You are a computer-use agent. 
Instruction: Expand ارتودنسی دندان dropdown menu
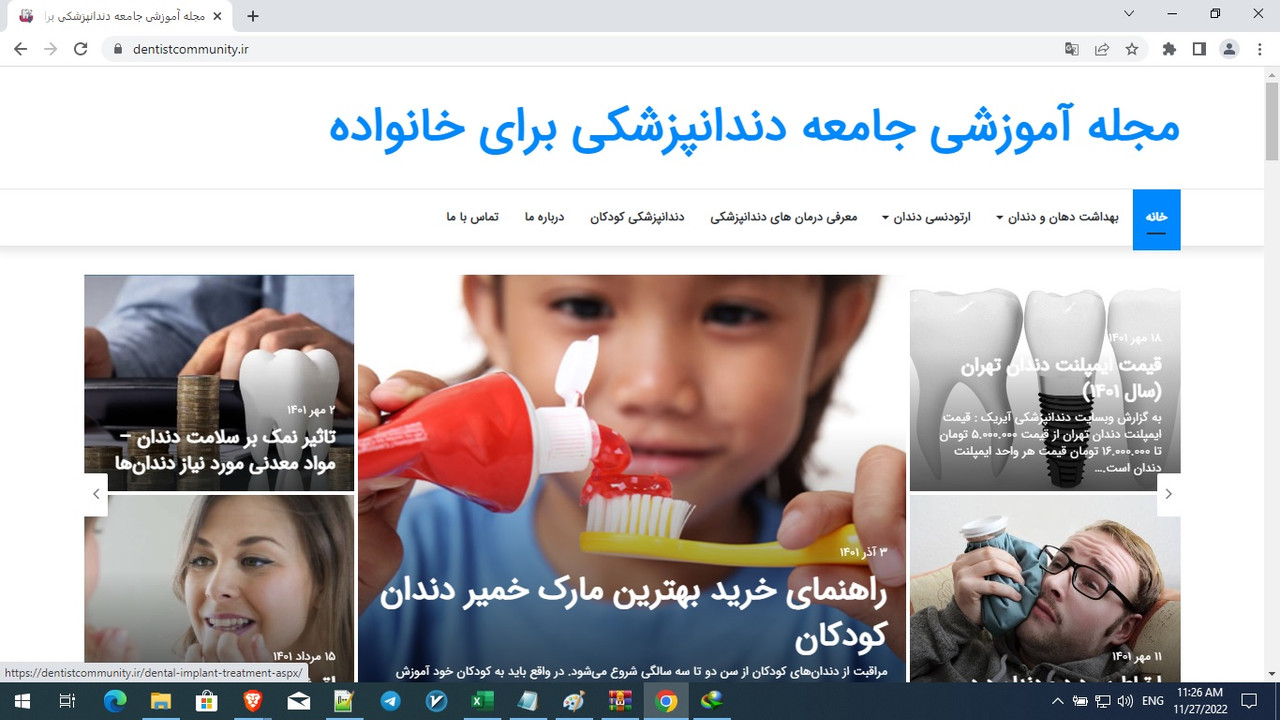(x=927, y=217)
